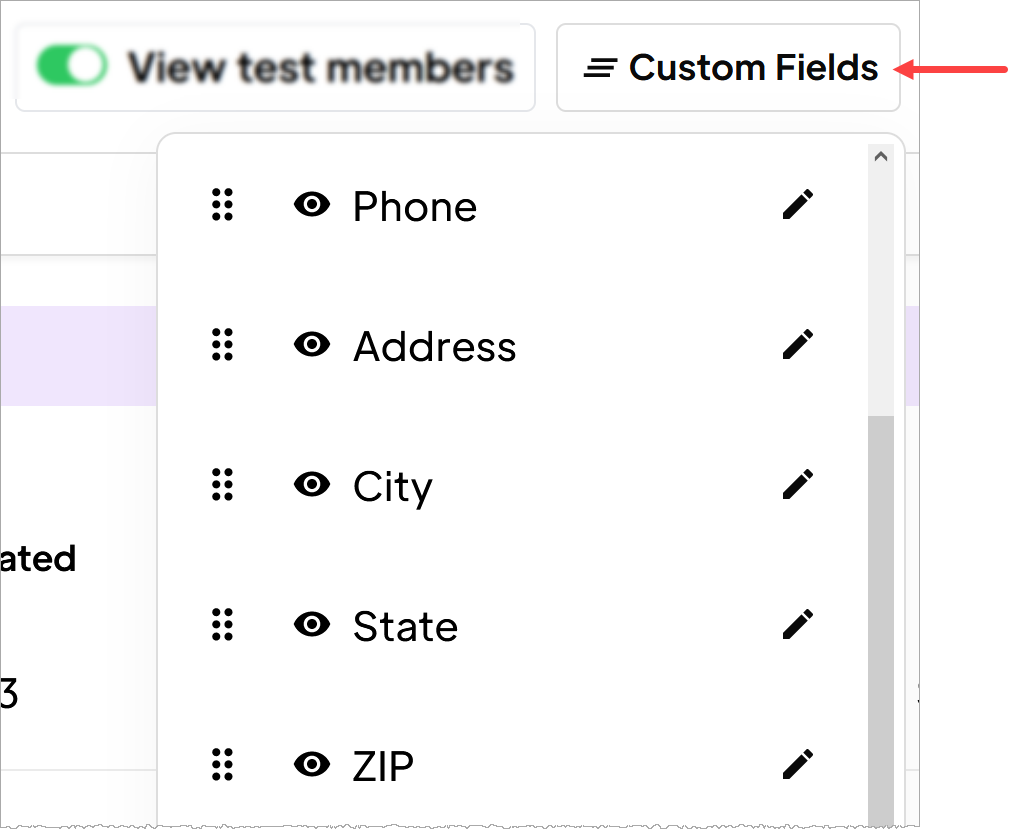The image size is (1009, 829).
Task: Click the fields list scrollbar thumb
Action: (881, 620)
